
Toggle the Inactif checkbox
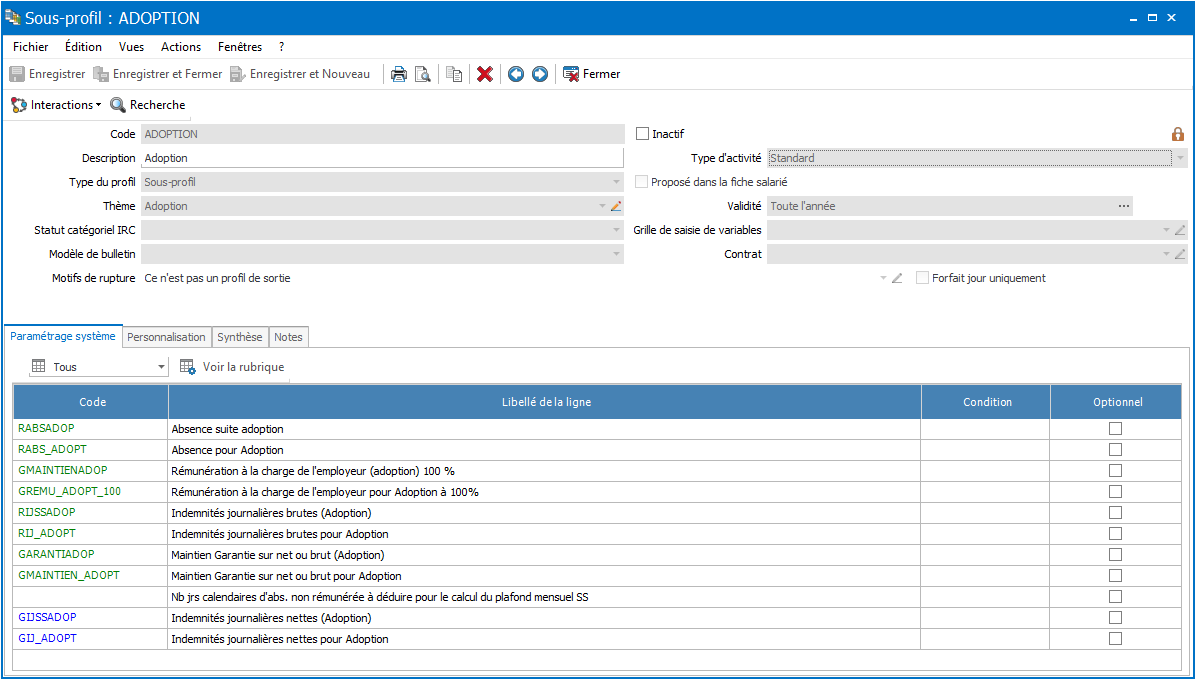(x=642, y=133)
